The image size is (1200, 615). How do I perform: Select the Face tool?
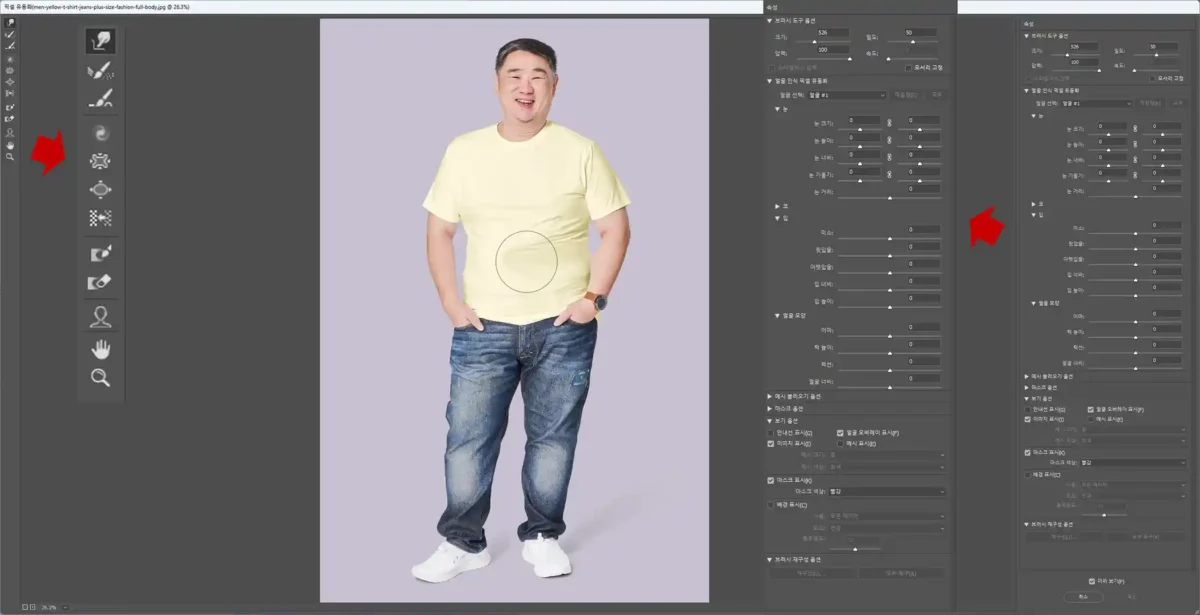click(100, 317)
